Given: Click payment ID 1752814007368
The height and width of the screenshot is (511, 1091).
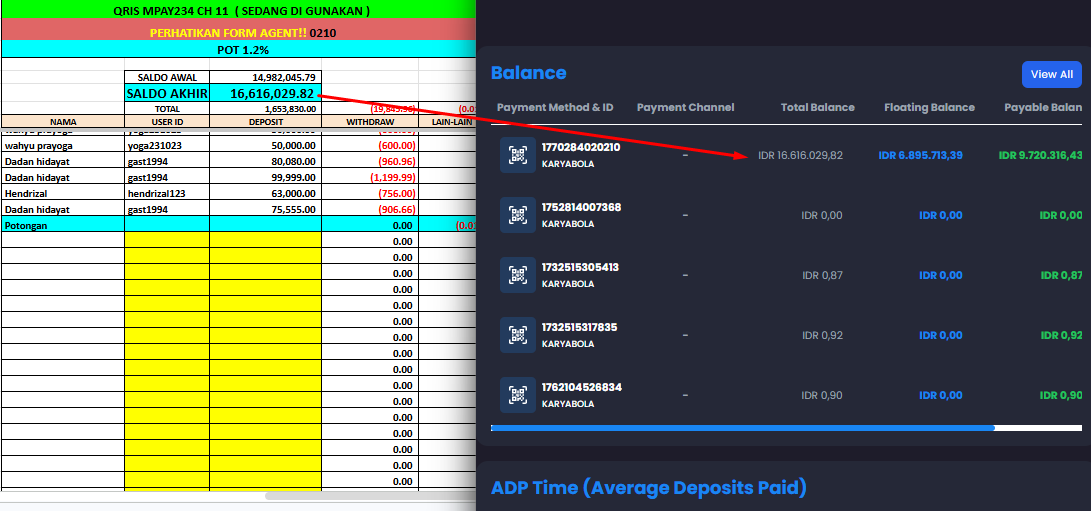Looking at the screenshot, I should point(582,207).
